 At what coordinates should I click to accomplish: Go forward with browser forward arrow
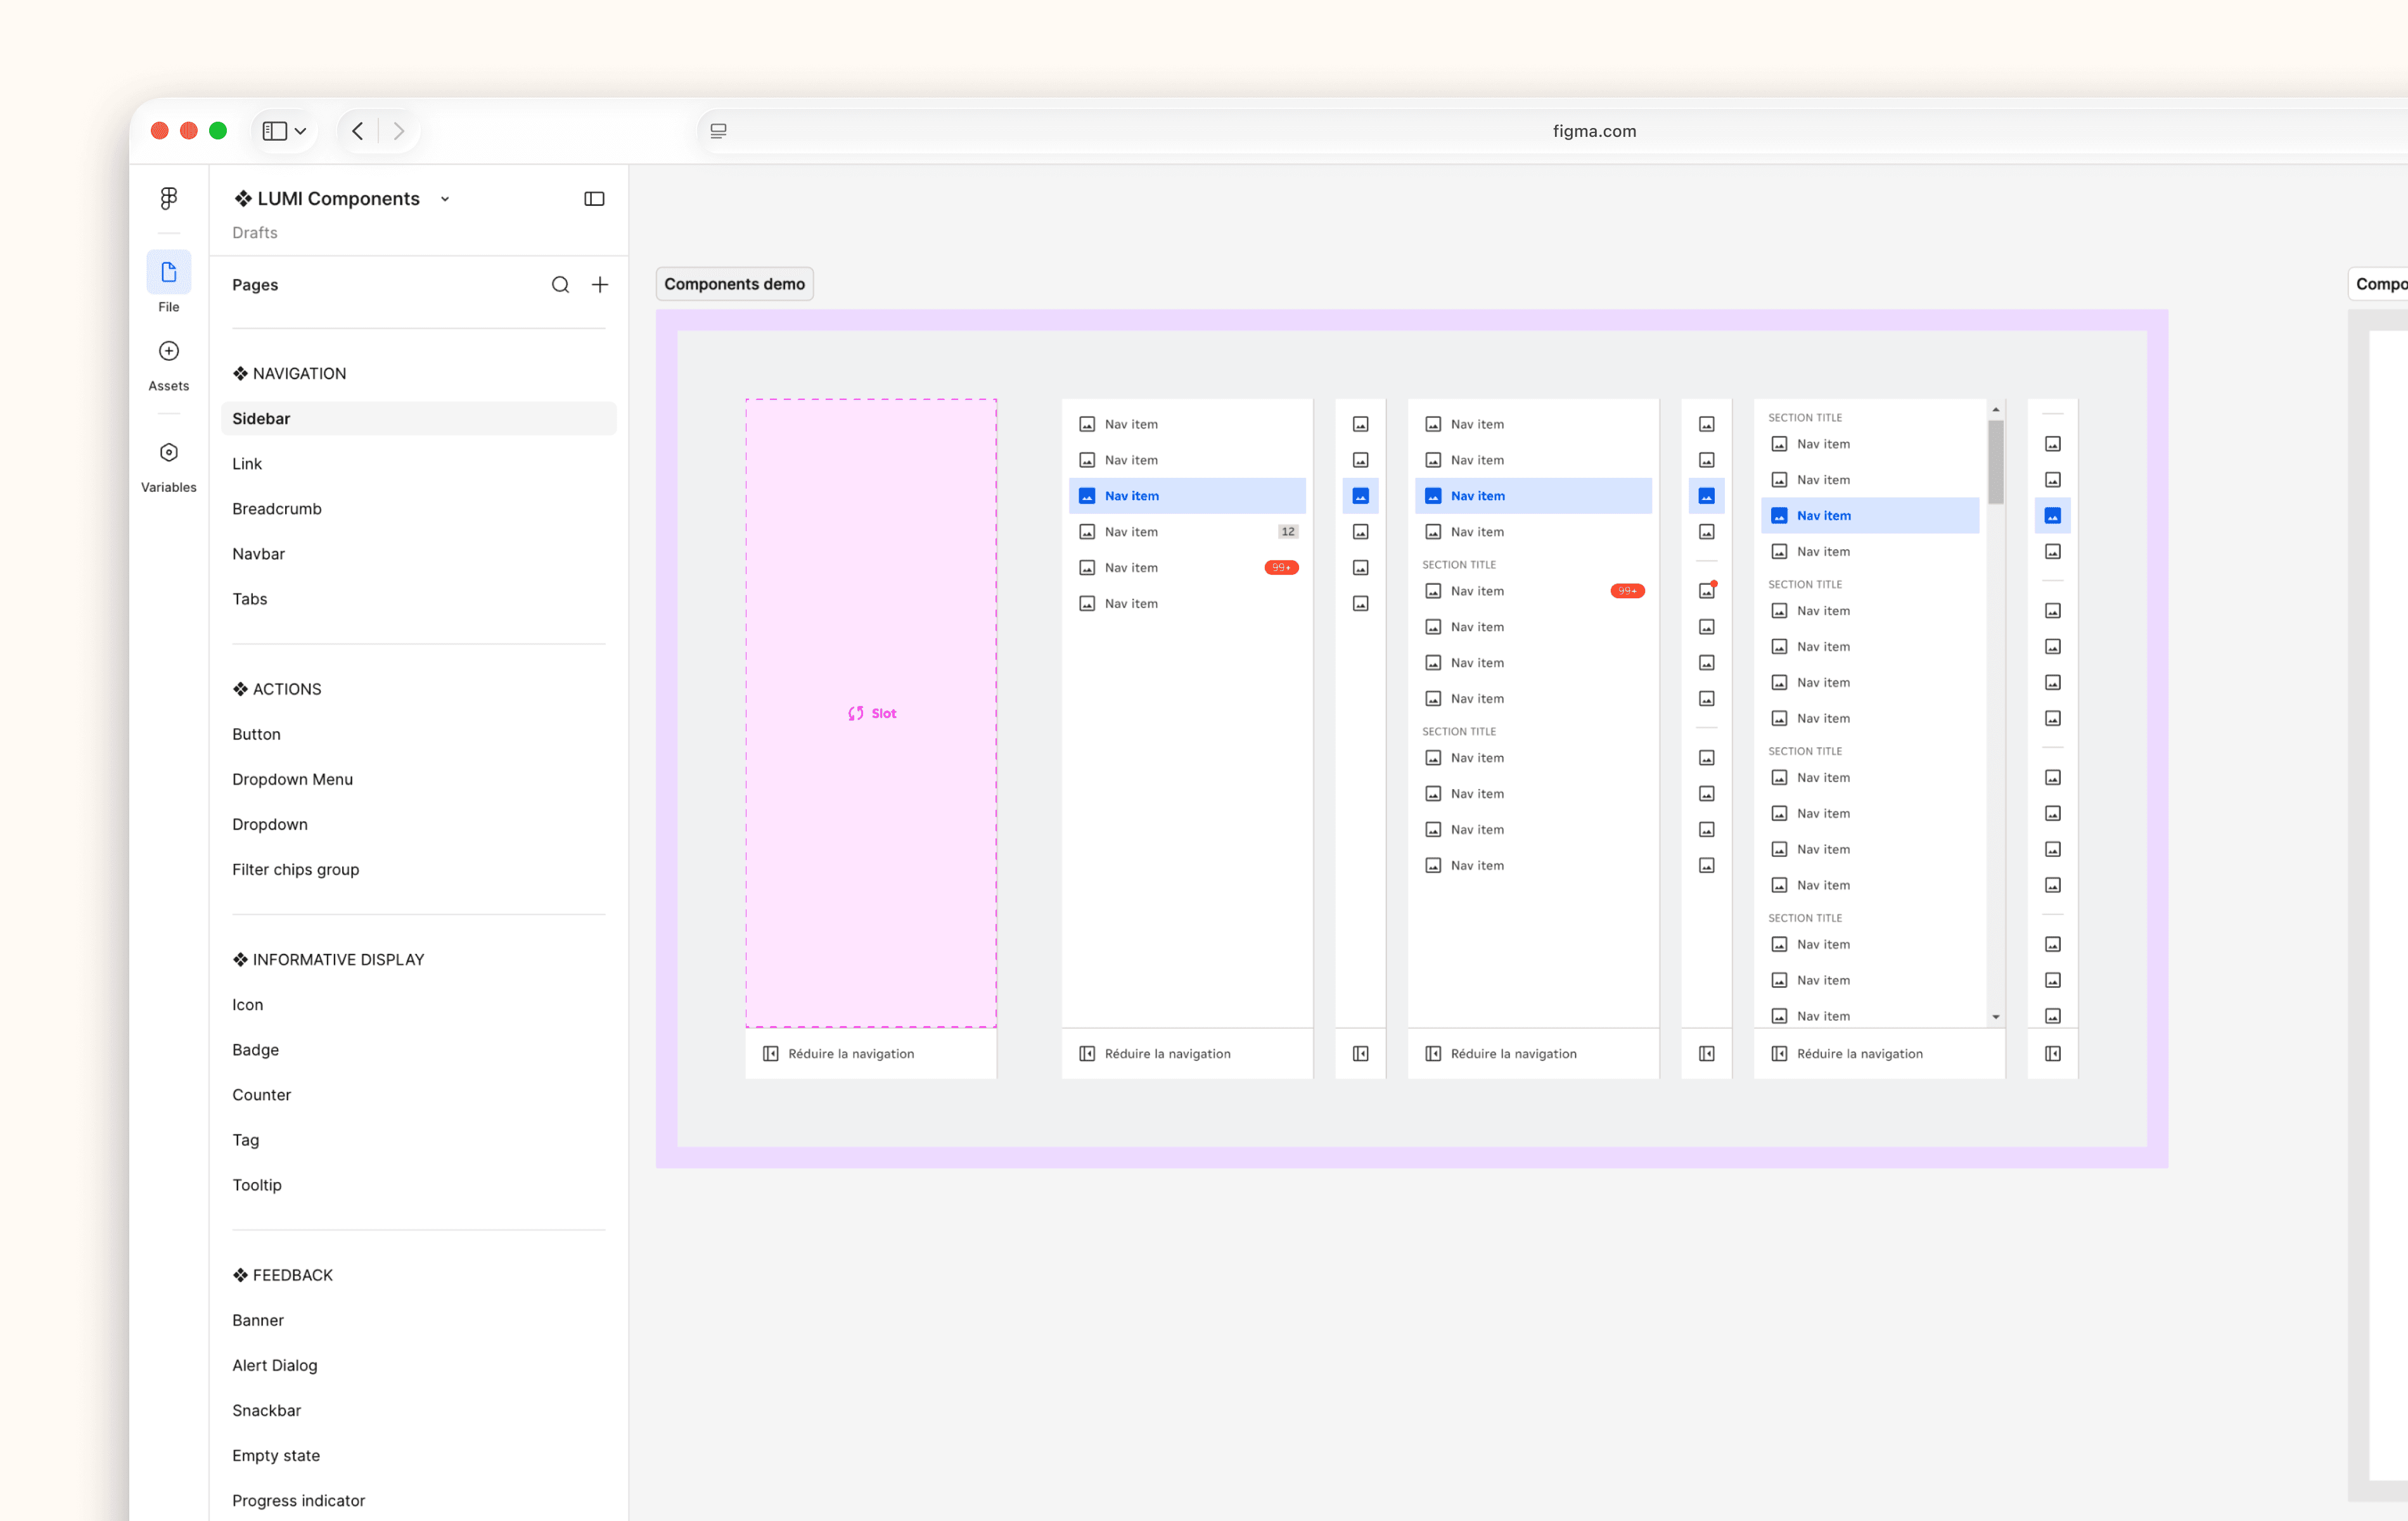(399, 131)
